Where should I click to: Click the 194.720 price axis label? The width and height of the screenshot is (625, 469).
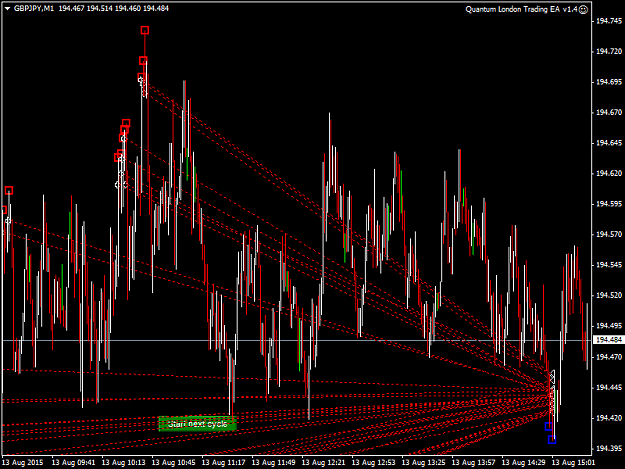pyautogui.click(x=609, y=51)
